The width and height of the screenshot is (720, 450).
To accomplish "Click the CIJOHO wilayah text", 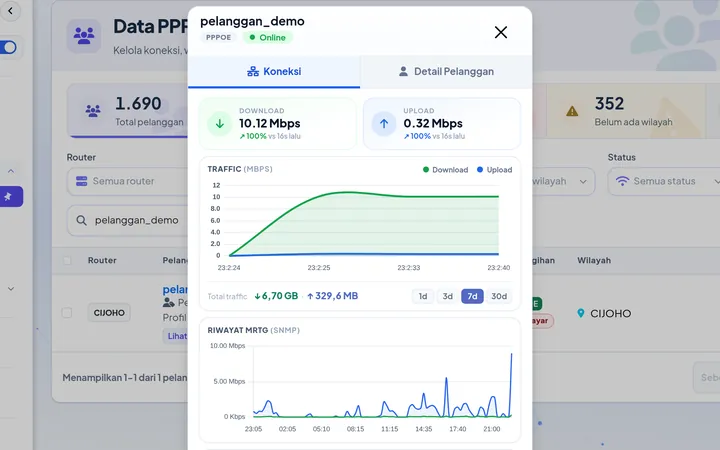I will (610, 314).
